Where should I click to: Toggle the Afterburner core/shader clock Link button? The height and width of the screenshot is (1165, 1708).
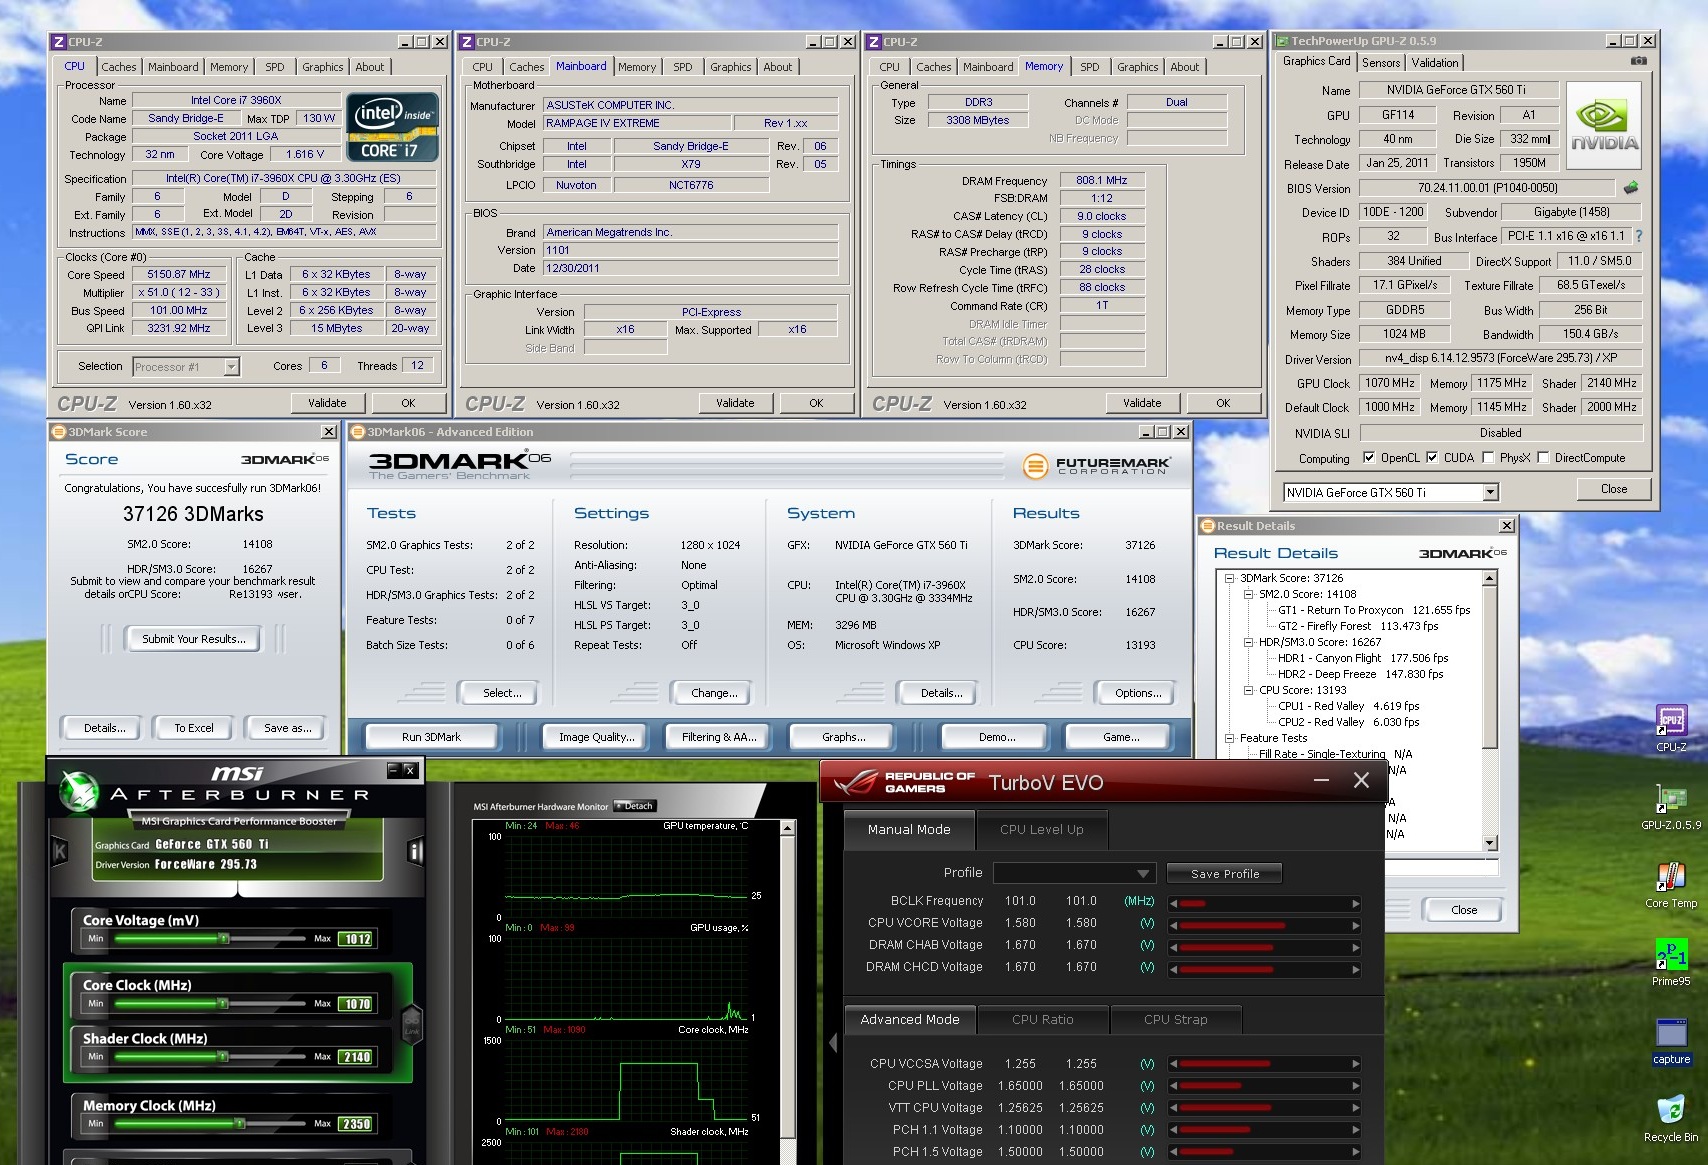(412, 1025)
